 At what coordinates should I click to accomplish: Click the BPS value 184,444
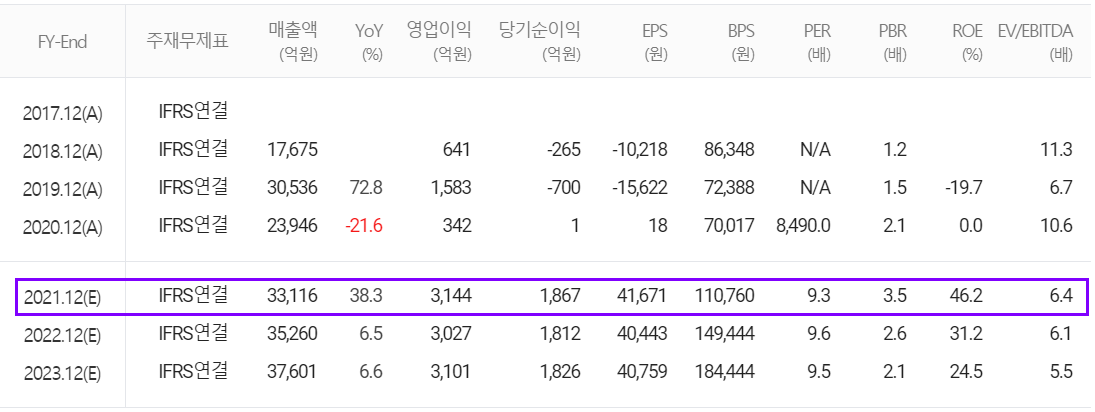click(x=725, y=371)
